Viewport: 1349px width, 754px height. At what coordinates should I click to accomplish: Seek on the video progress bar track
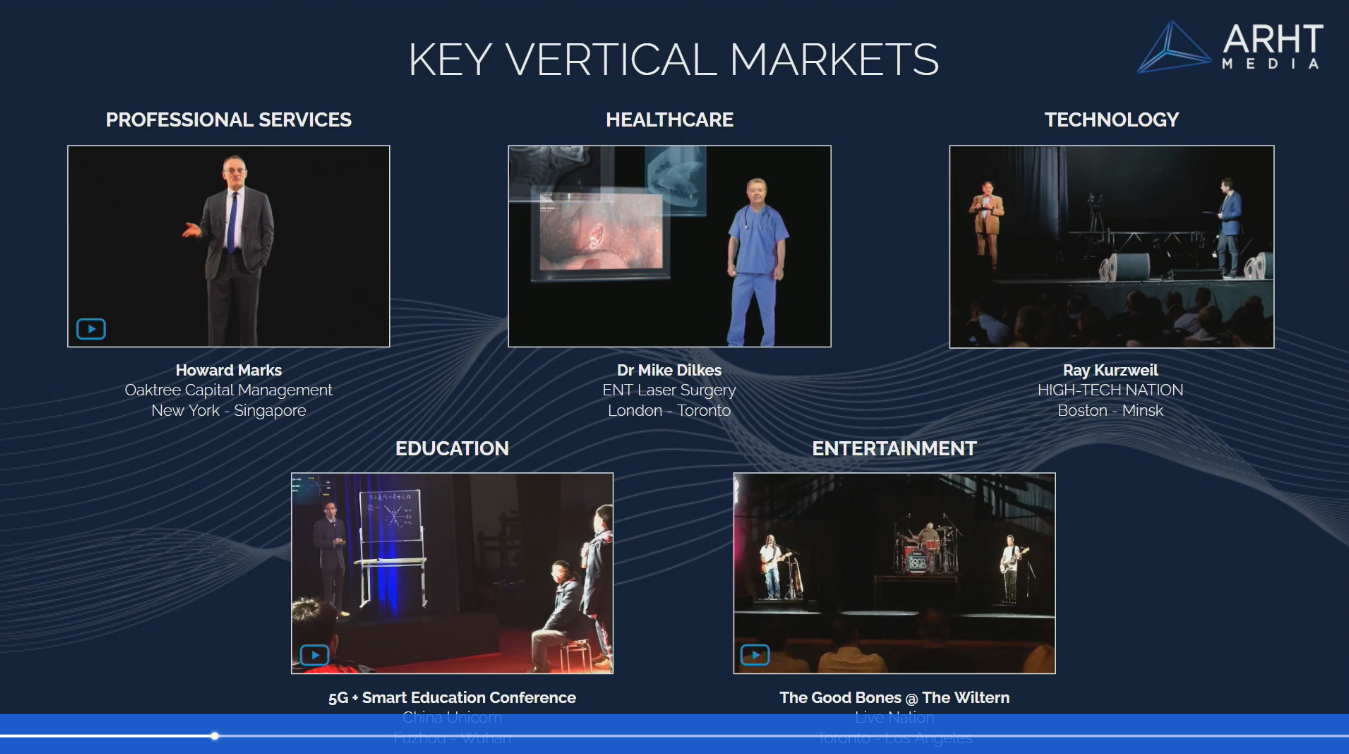(674, 736)
